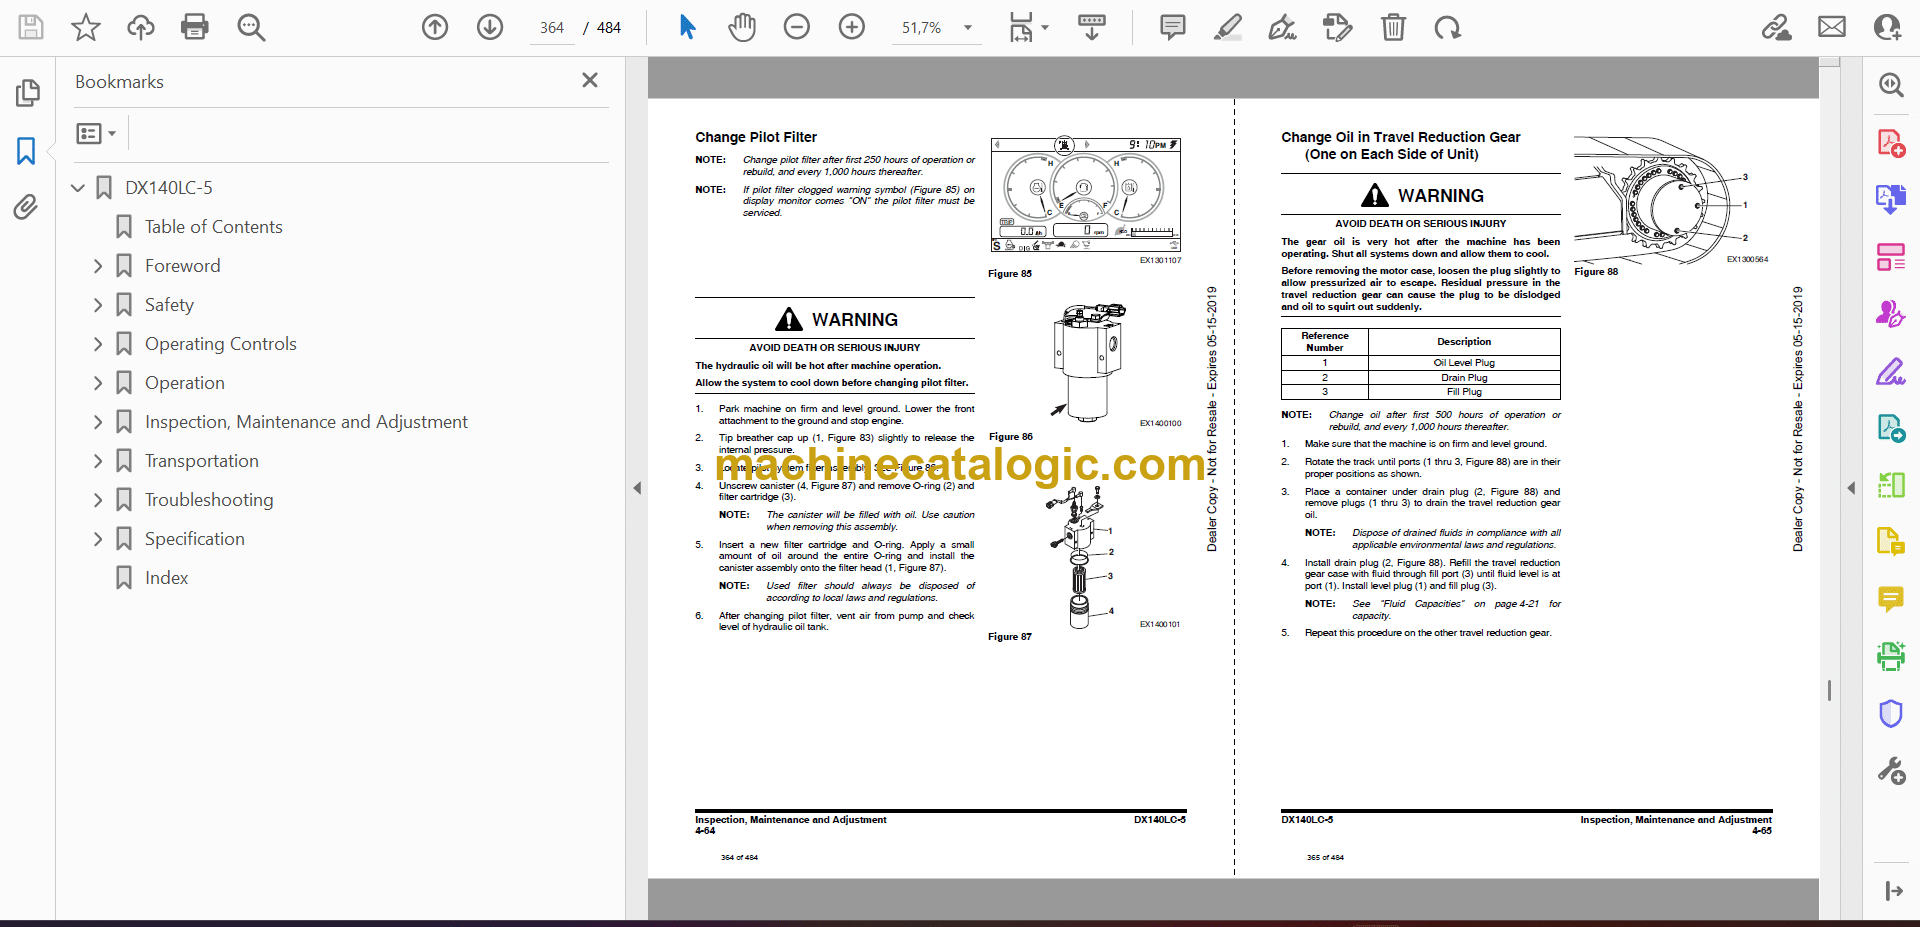The image size is (1920, 927).
Task: Zoom in with plus button
Action: [x=852, y=27]
